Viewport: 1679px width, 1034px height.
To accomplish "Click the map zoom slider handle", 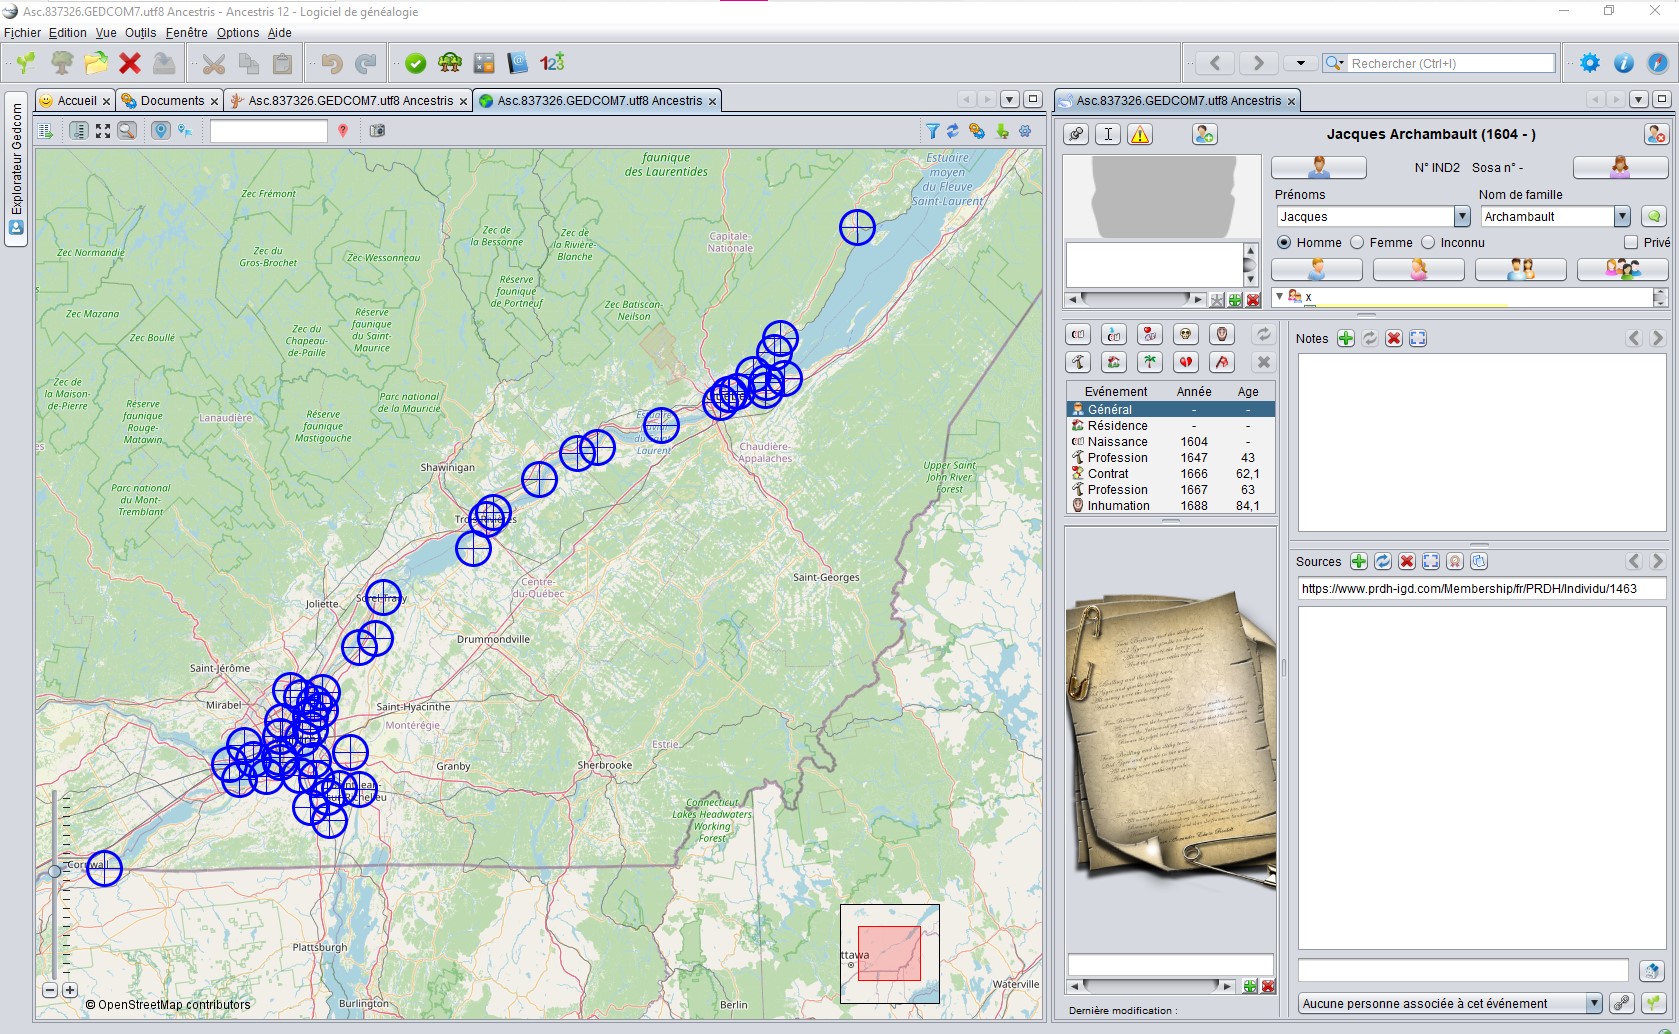I will 55,872.
